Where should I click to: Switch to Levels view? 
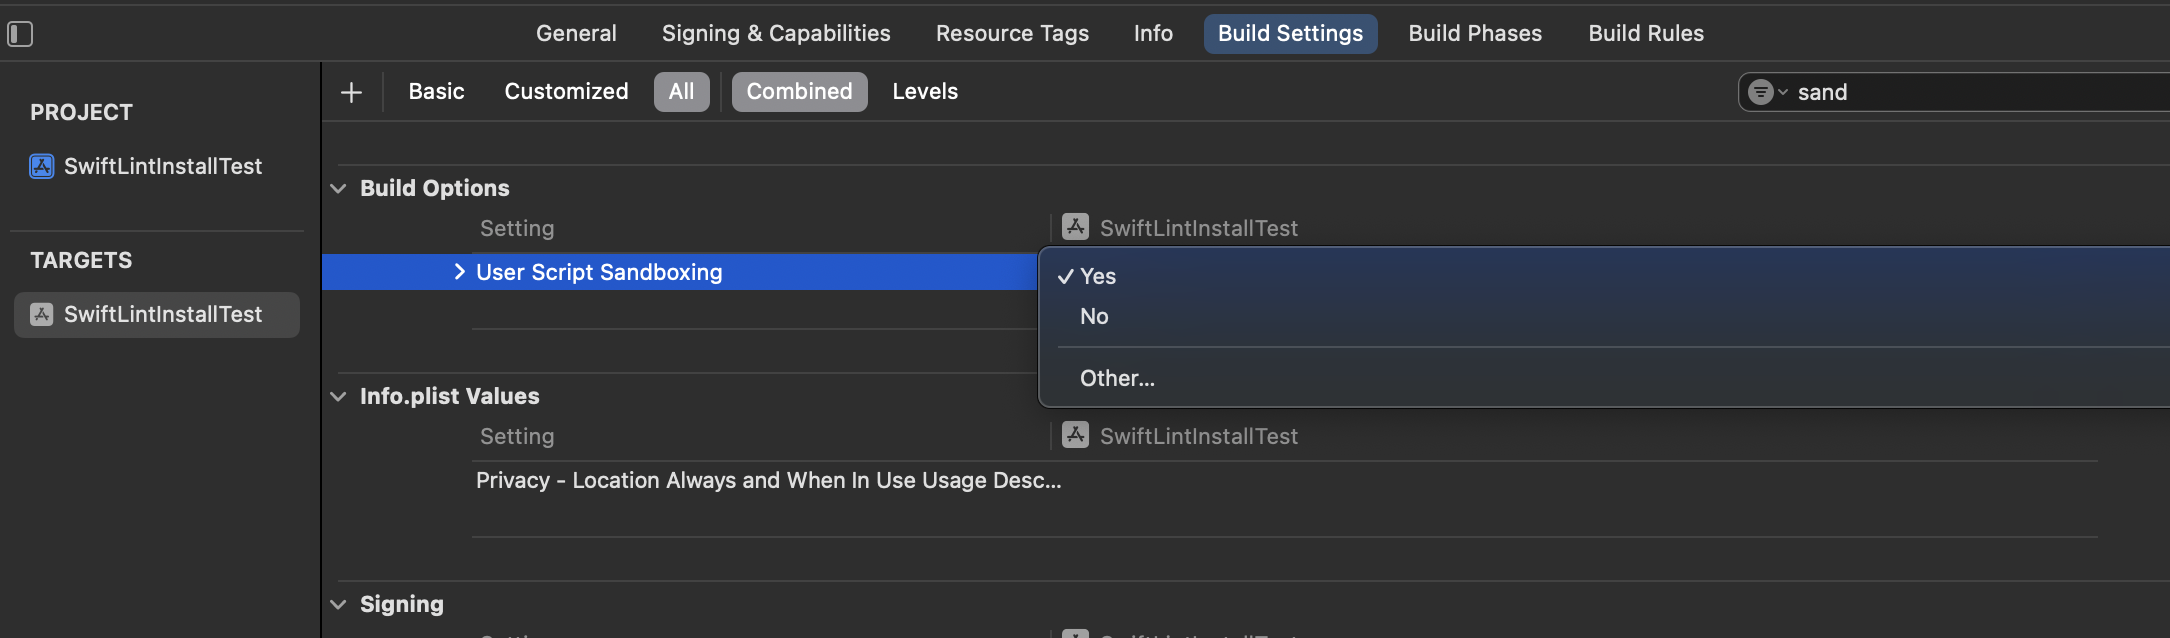[x=925, y=92]
